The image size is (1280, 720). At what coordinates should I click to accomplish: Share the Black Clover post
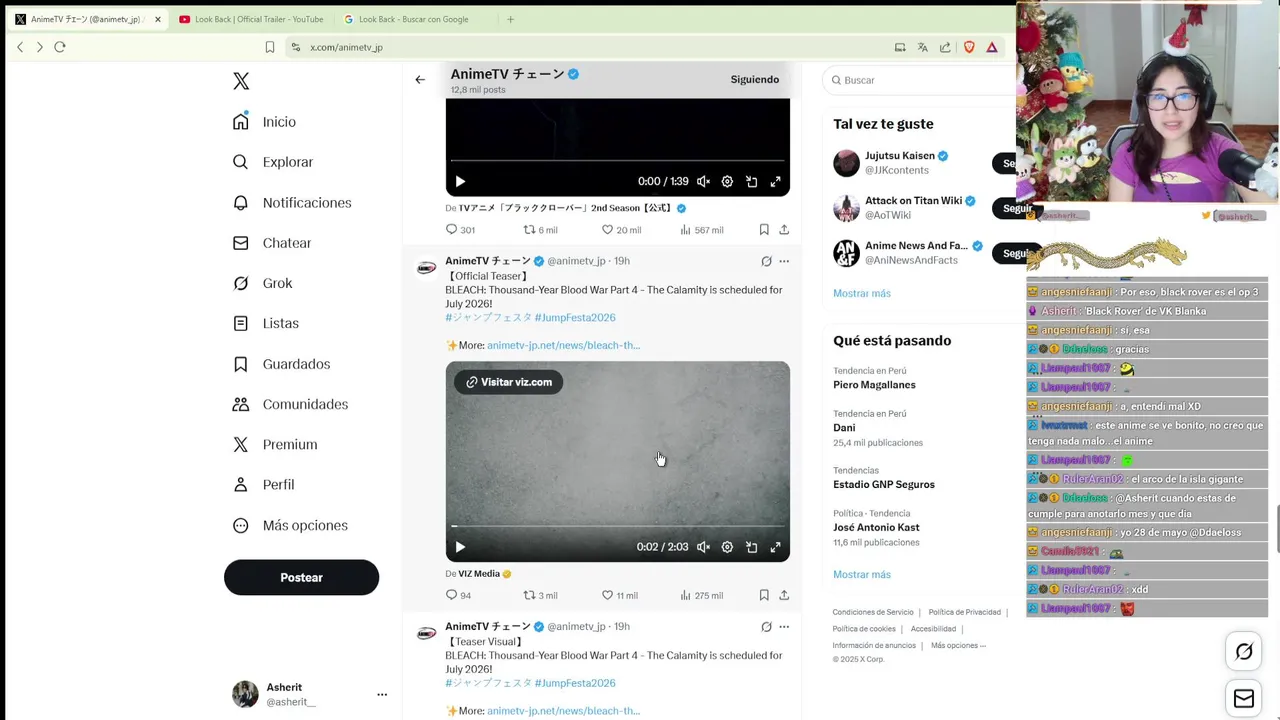[x=784, y=230]
